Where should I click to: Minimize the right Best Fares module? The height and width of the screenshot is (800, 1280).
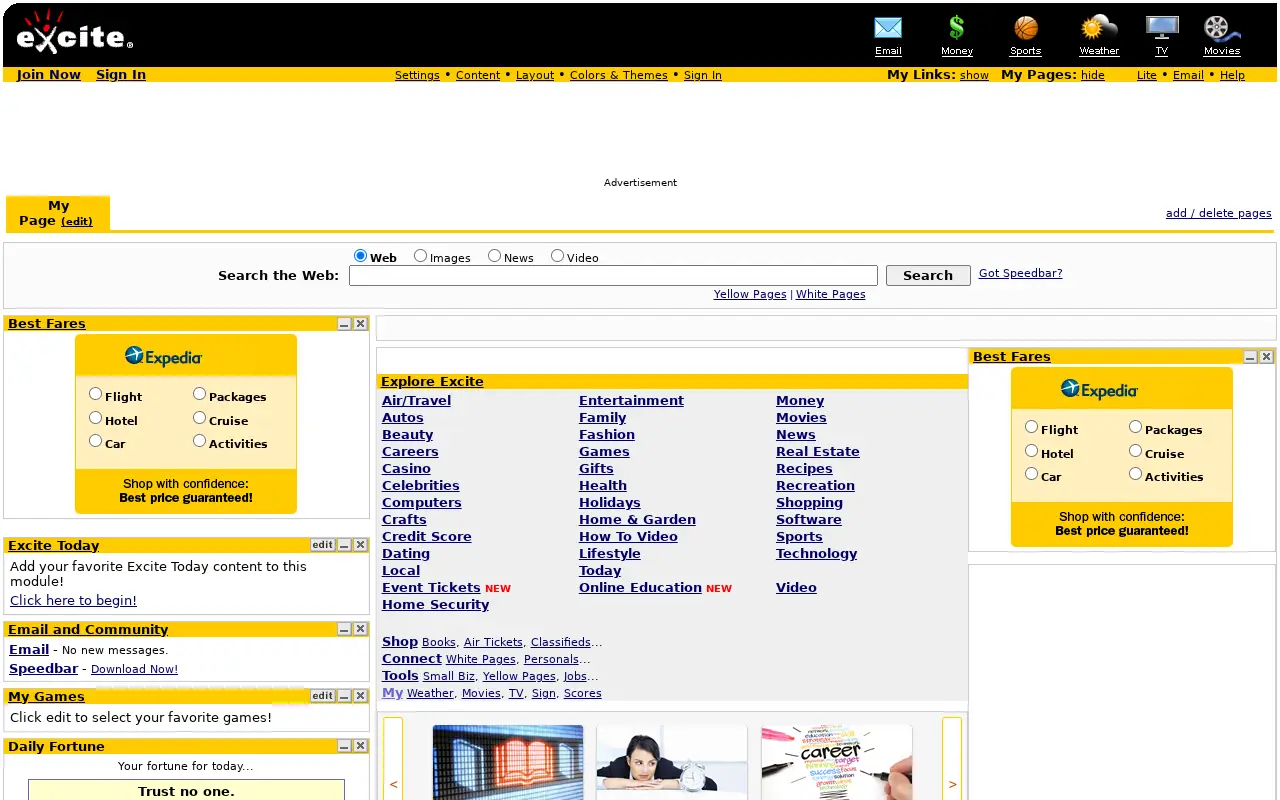coord(1250,357)
